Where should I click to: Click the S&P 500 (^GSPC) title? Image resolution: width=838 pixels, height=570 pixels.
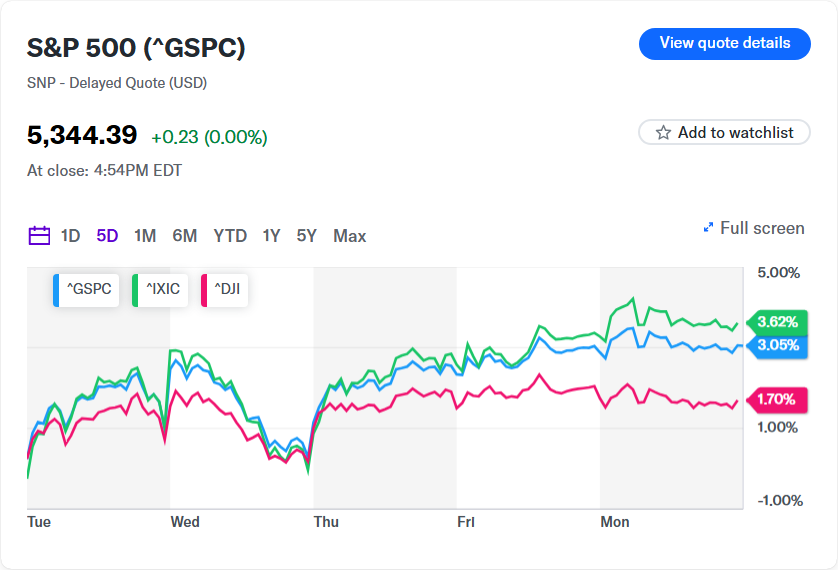click(x=136, y=48)
